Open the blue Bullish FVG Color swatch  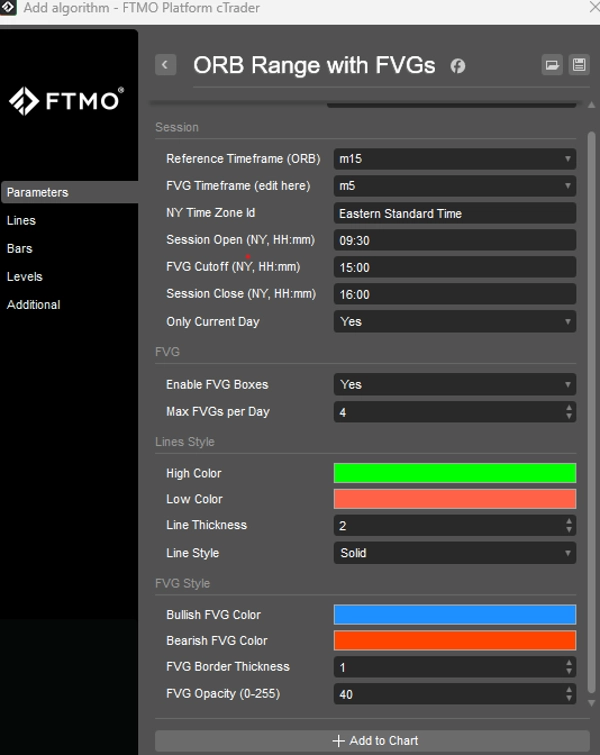click(455, 614)
